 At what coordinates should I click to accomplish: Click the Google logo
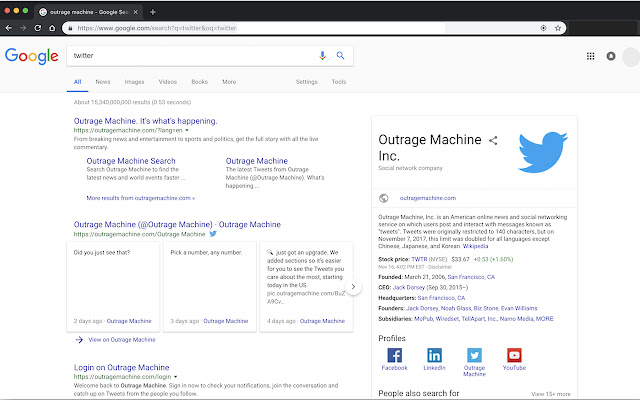[x=31, y=56]
